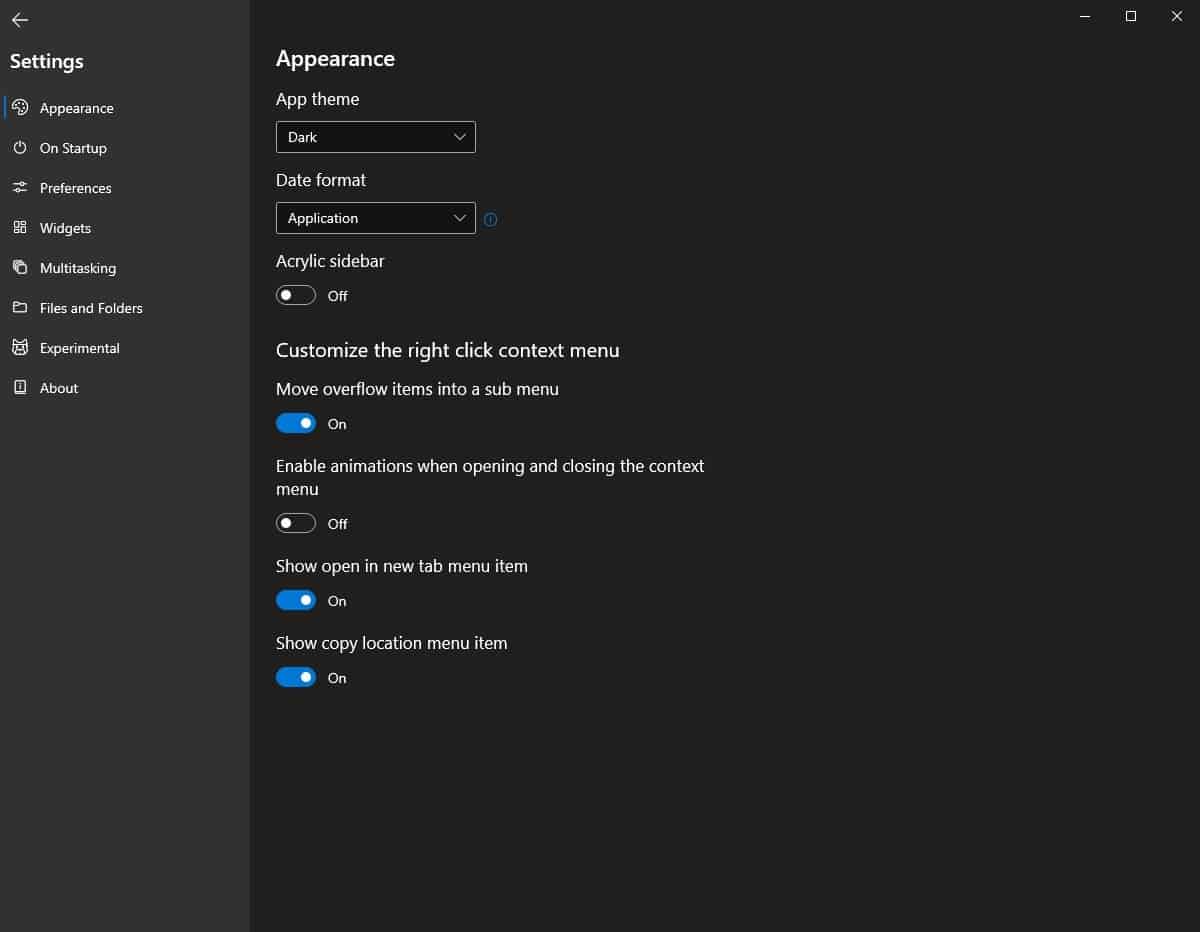Screen dimensions: 1200x932
Task: Enable context menu open and close animations
Action: (x=296, y=523)
